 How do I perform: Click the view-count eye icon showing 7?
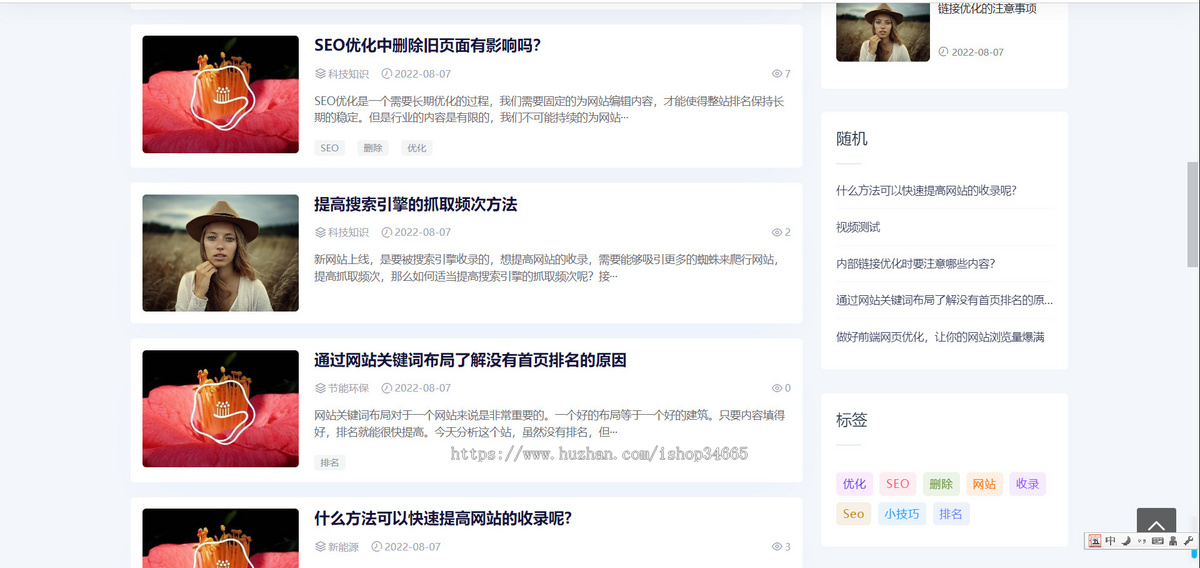click(x=777, y=74)
